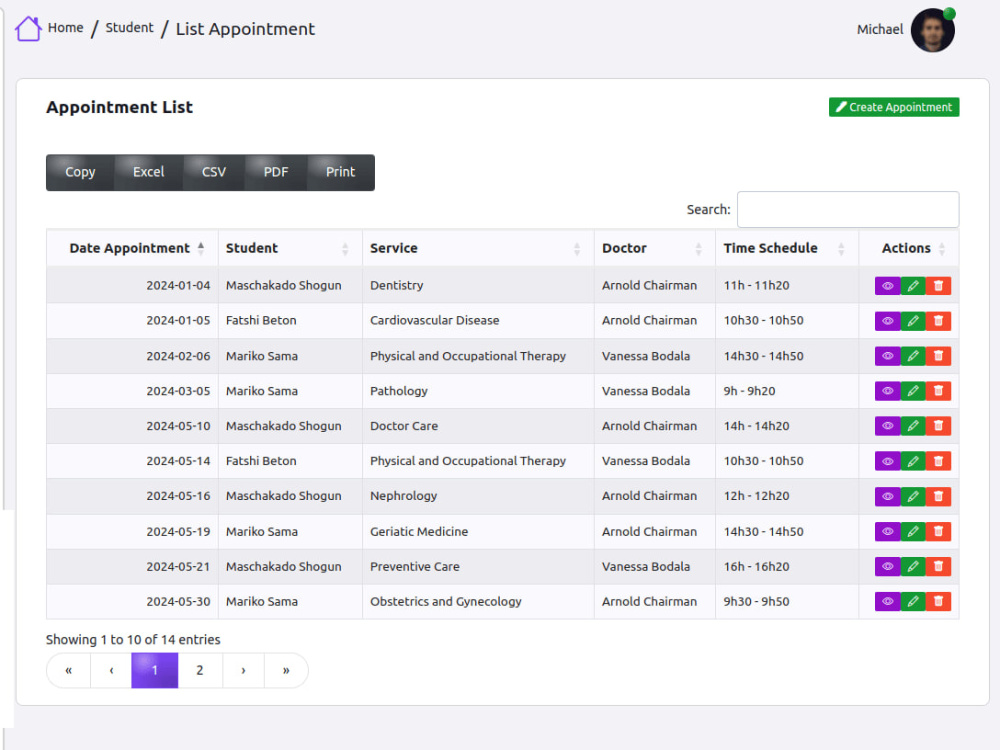
Task: Click the Home house icon
Action: [28, 29]
